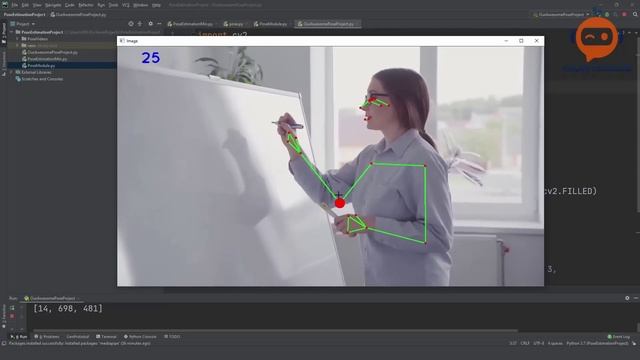Hide the Project panel with minus icon
Screen dimensions: 640x360
point(159,24)
